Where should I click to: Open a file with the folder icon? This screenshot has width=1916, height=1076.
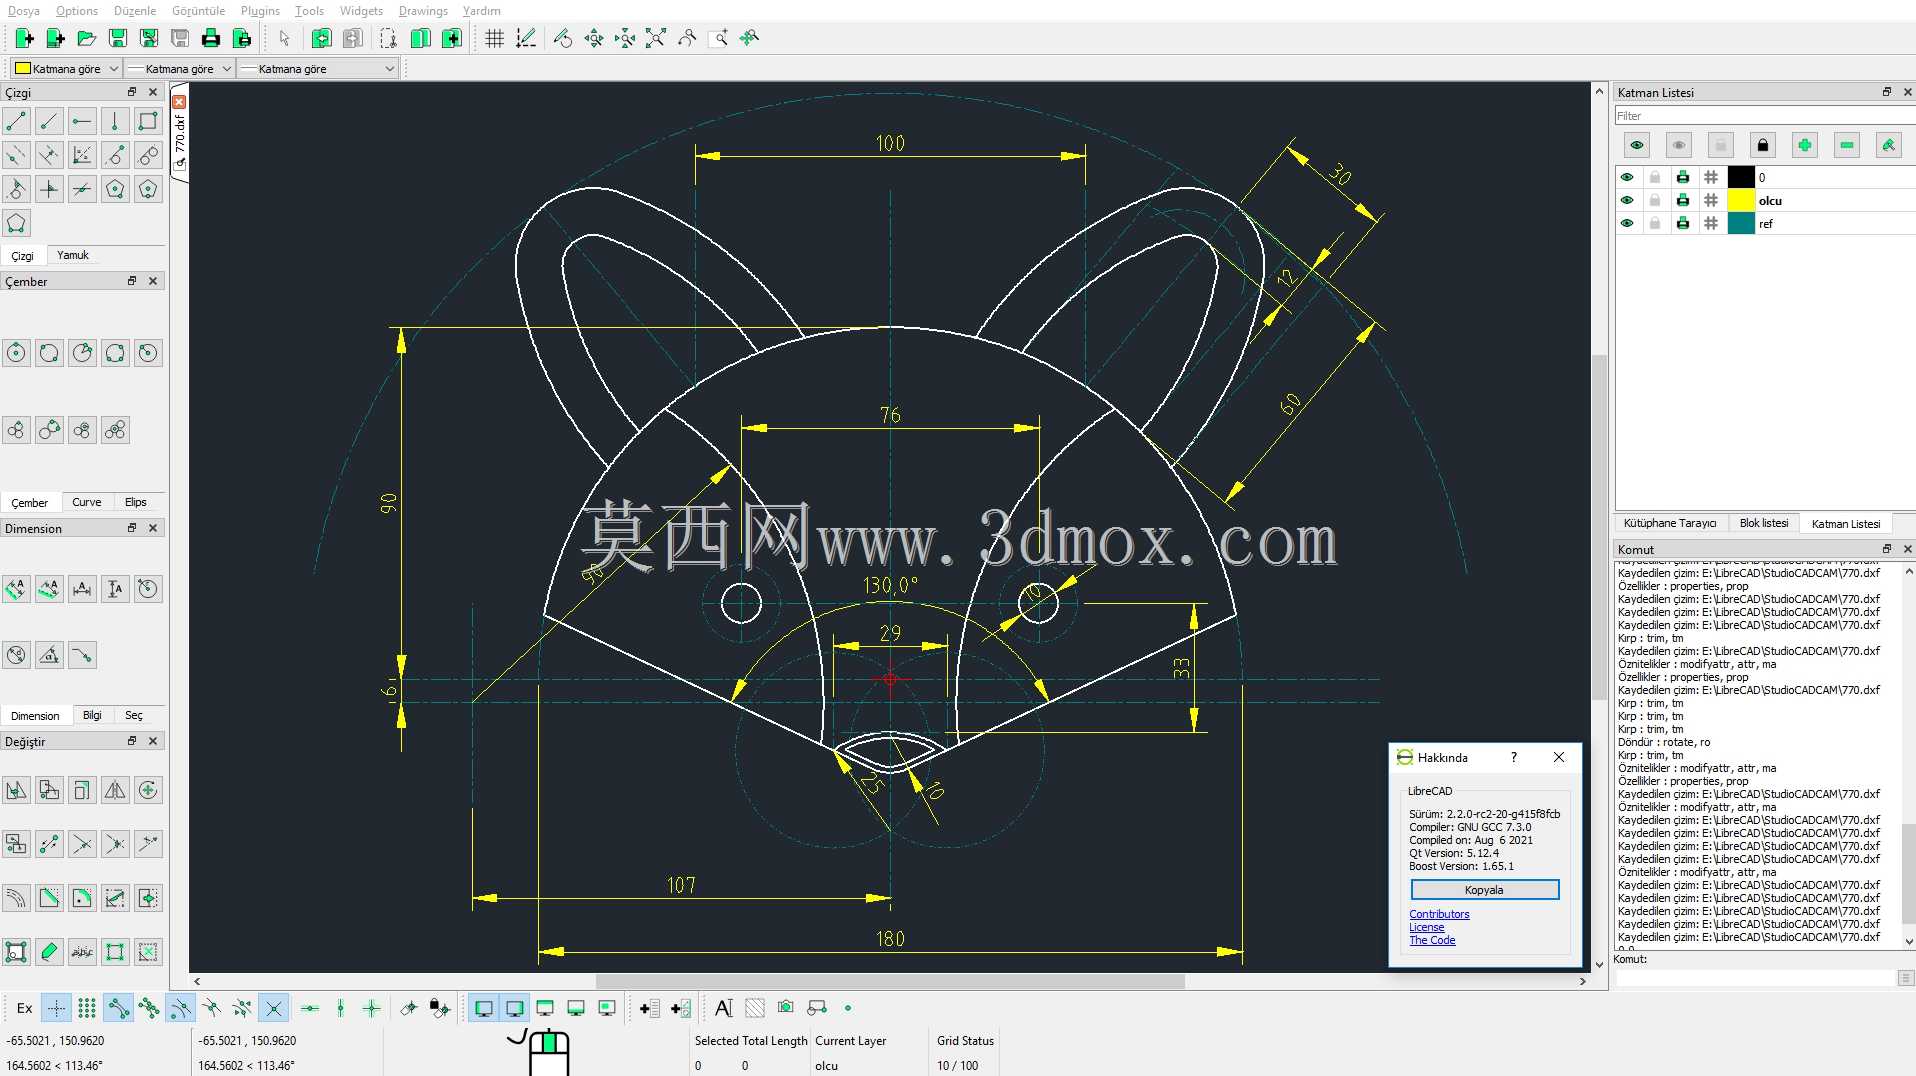tap(86, 38)
